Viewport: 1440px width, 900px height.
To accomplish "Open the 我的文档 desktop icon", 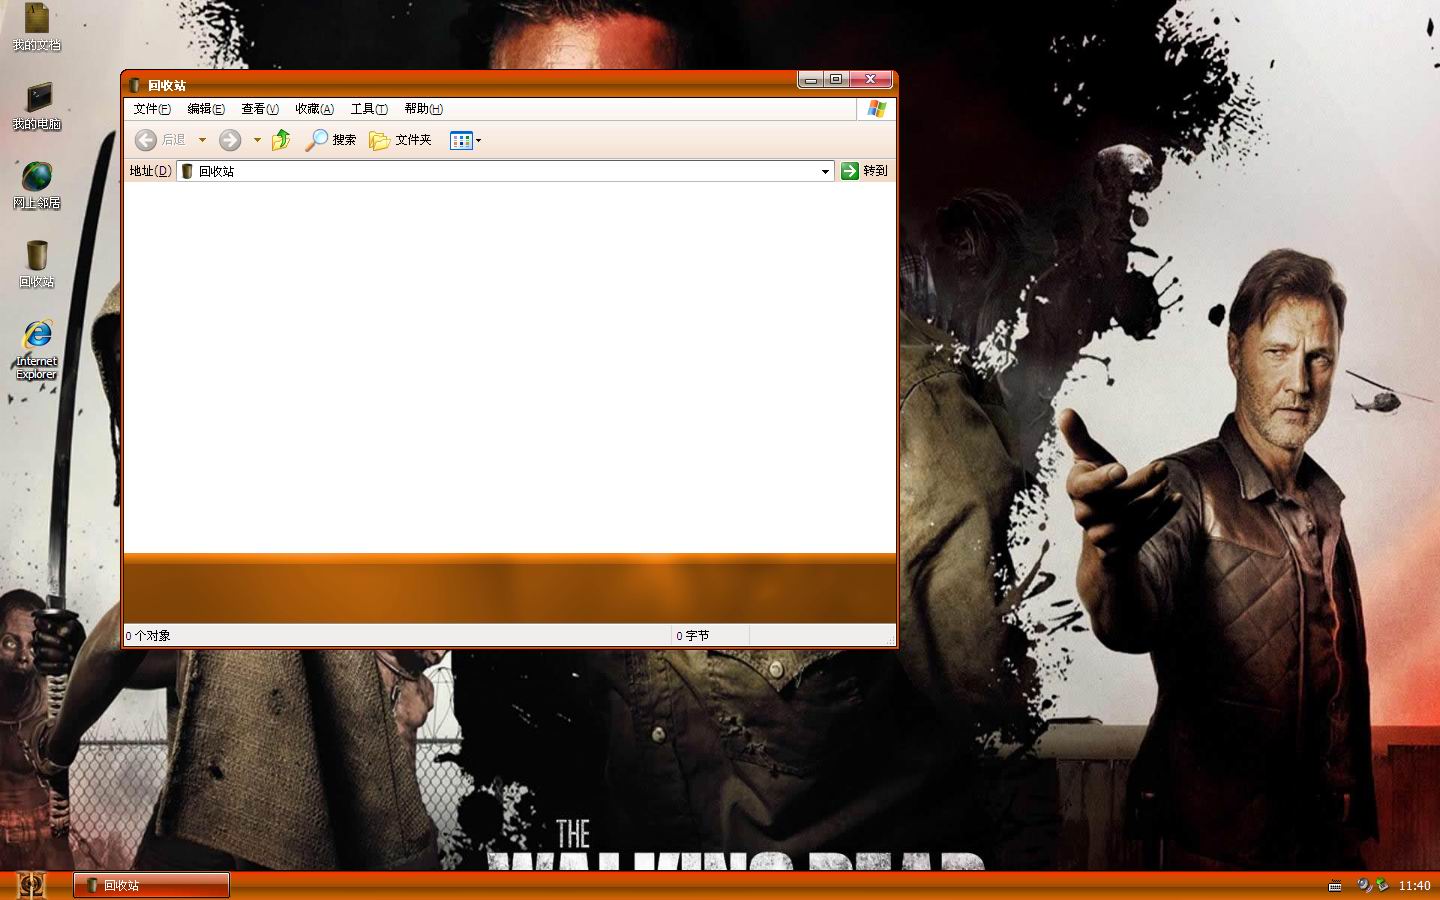I will tap(36, 27).
